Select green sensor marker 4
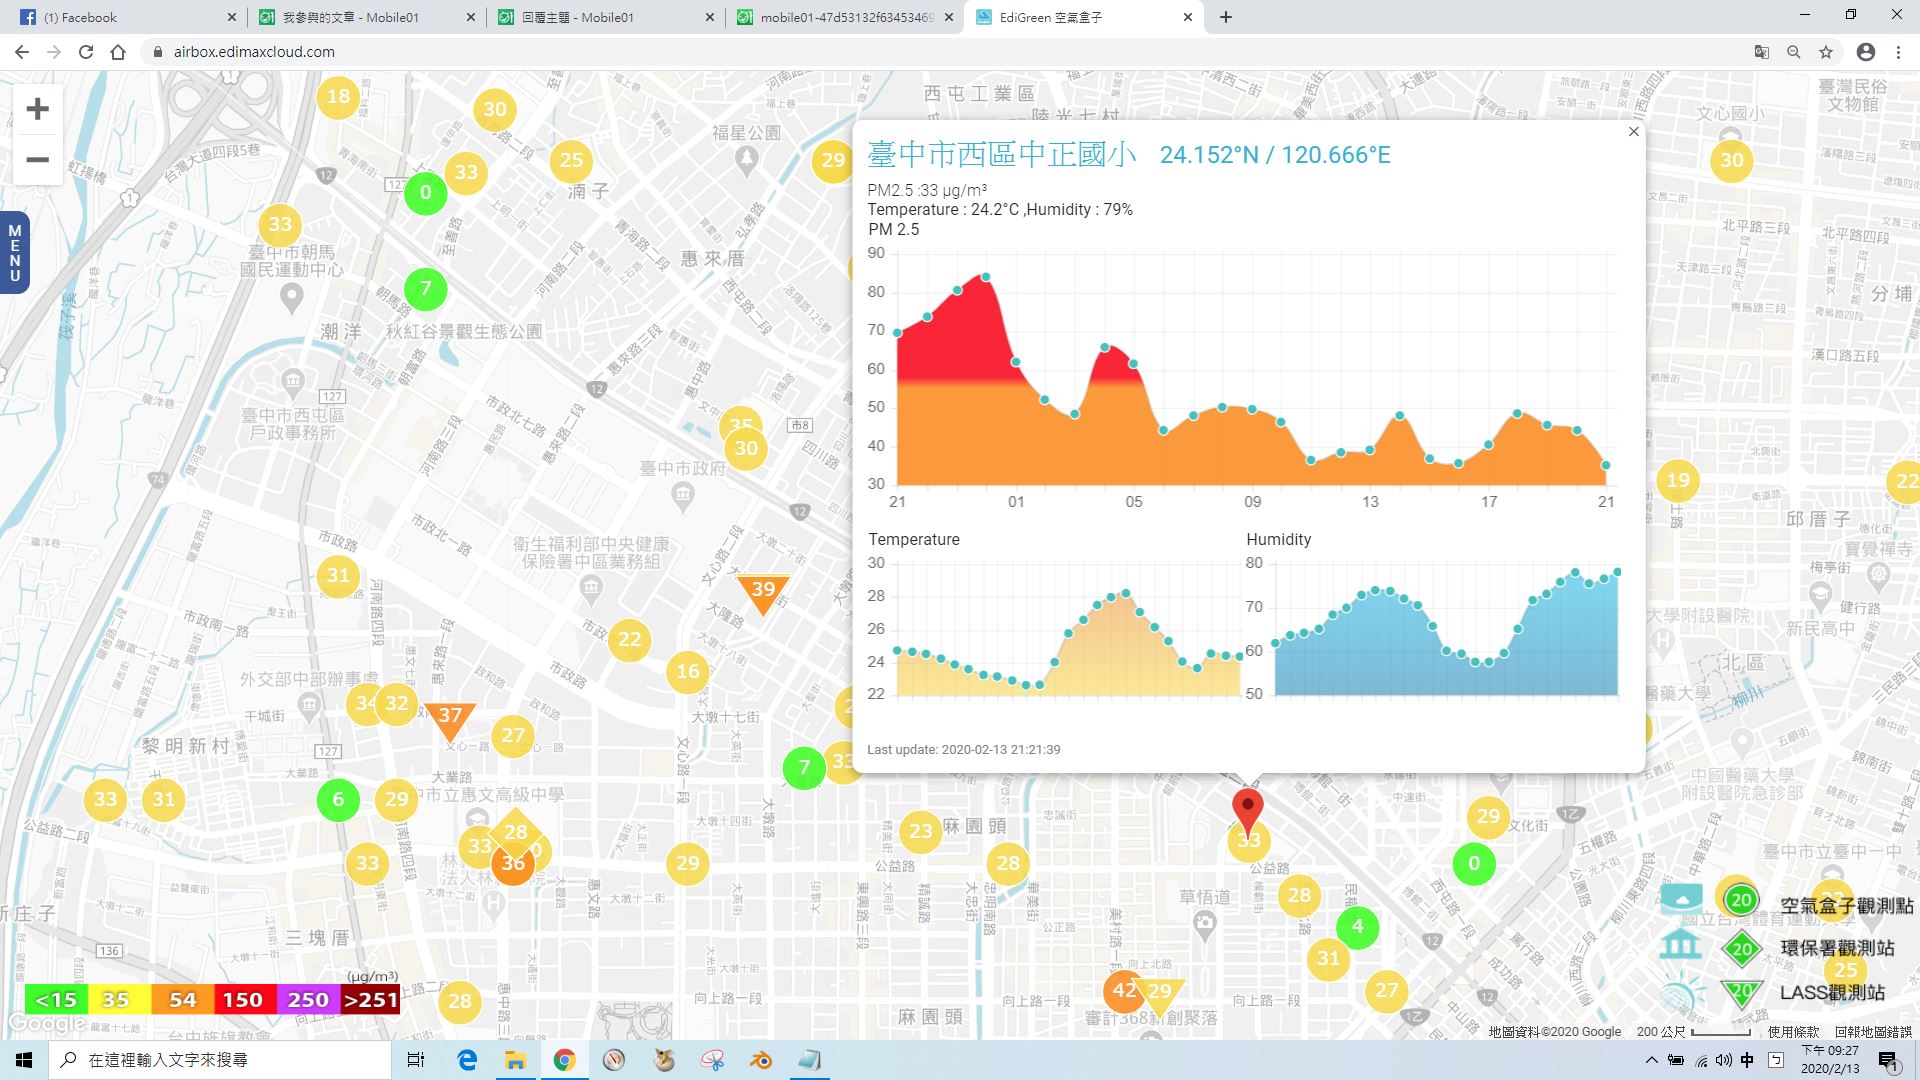 [1357, 926]
